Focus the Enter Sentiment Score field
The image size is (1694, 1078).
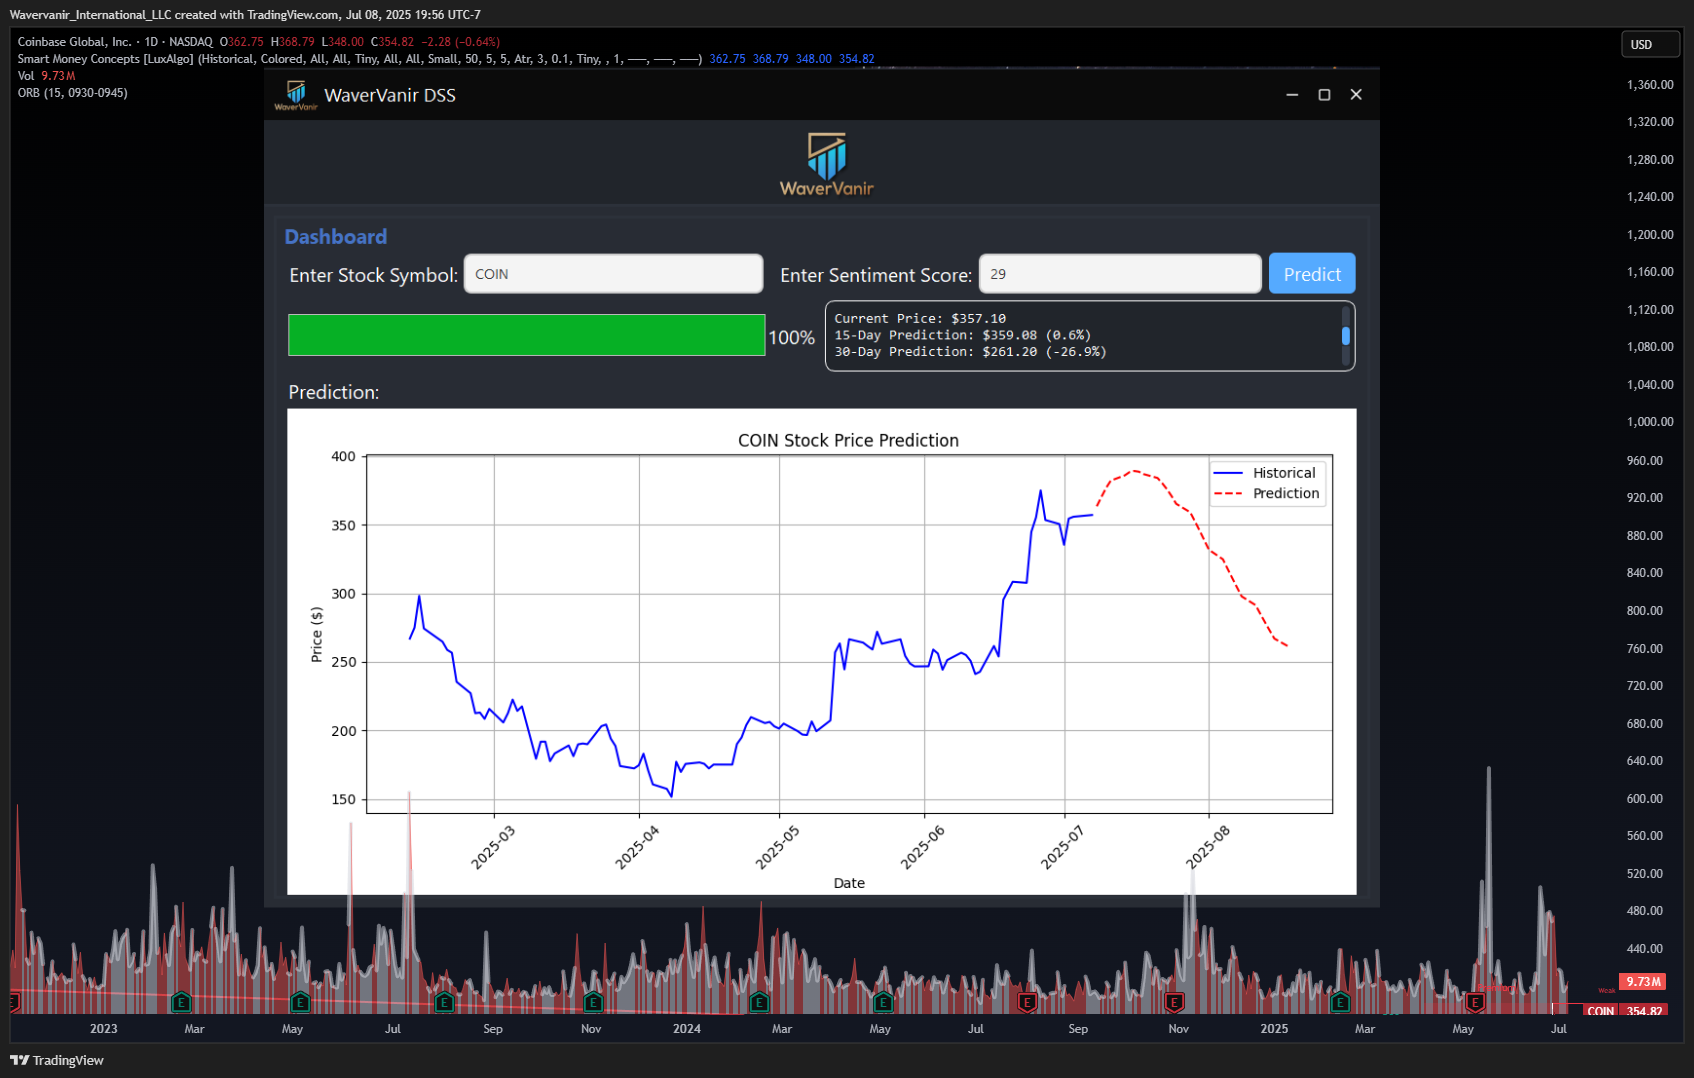pyautogui.click(x=1120, y=274)
